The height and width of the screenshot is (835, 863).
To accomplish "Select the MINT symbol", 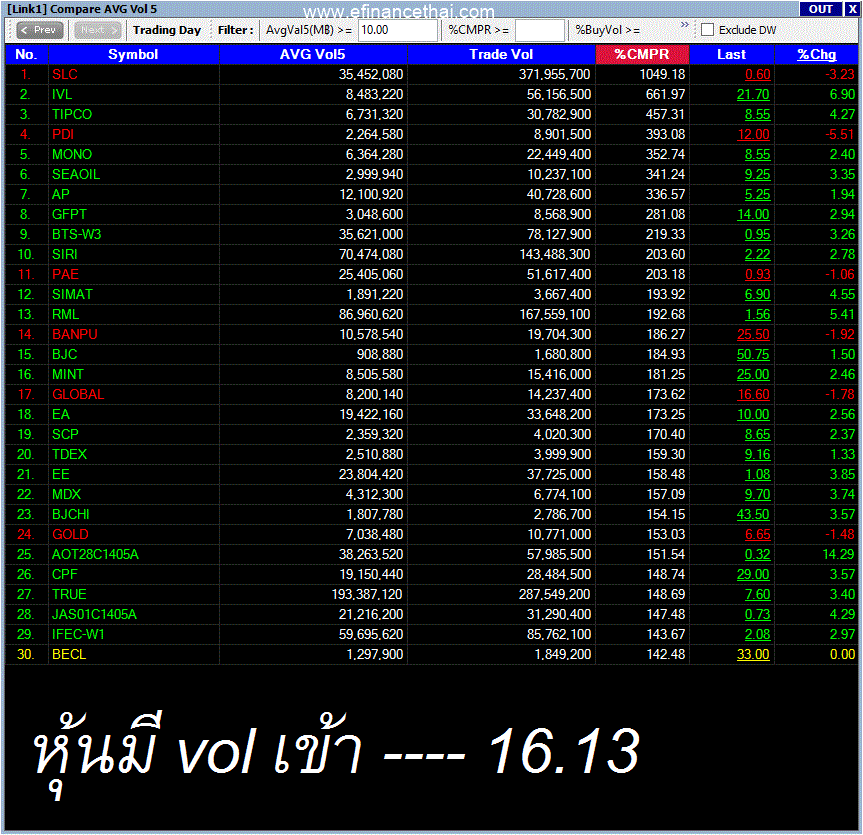I will [68, 374].
